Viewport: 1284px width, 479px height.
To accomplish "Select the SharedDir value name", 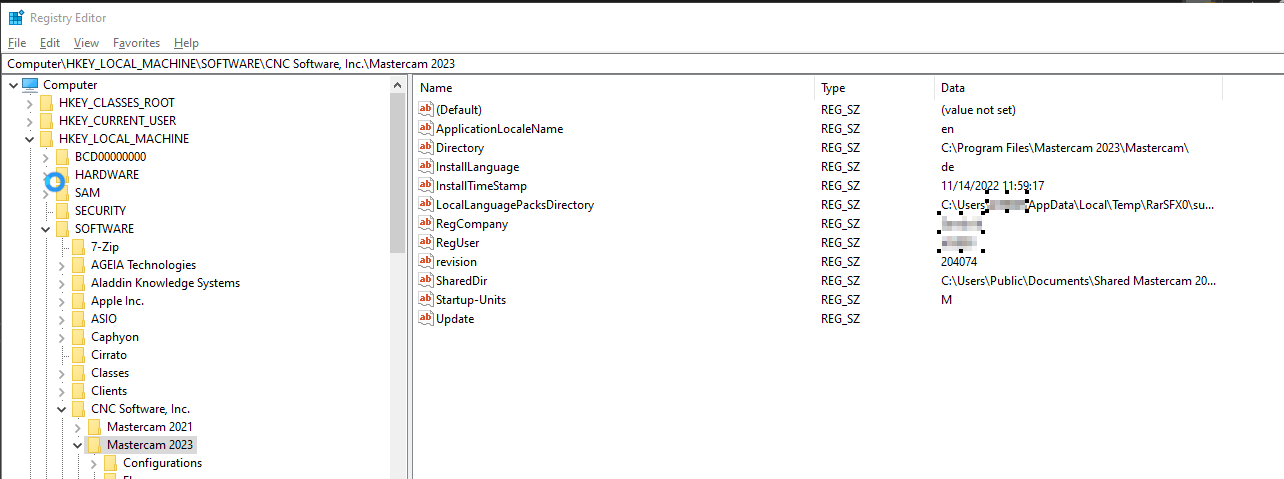I will (x=462, y=281).
